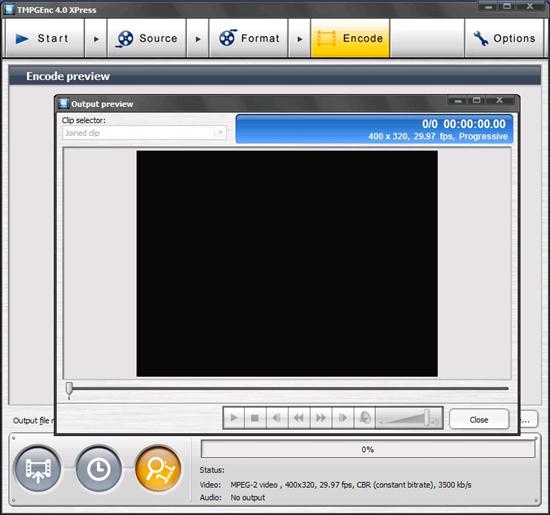Click the blue timecode display panel
The height and width of the screenshot is (515, 550).
(x=374, y=129)
